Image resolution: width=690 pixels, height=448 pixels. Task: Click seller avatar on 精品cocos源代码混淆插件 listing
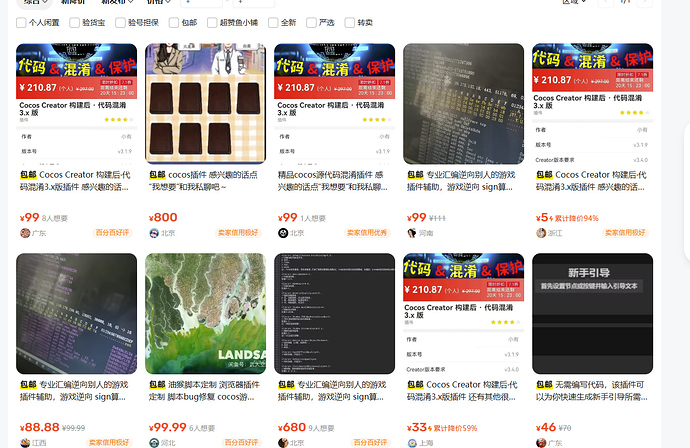283,233
